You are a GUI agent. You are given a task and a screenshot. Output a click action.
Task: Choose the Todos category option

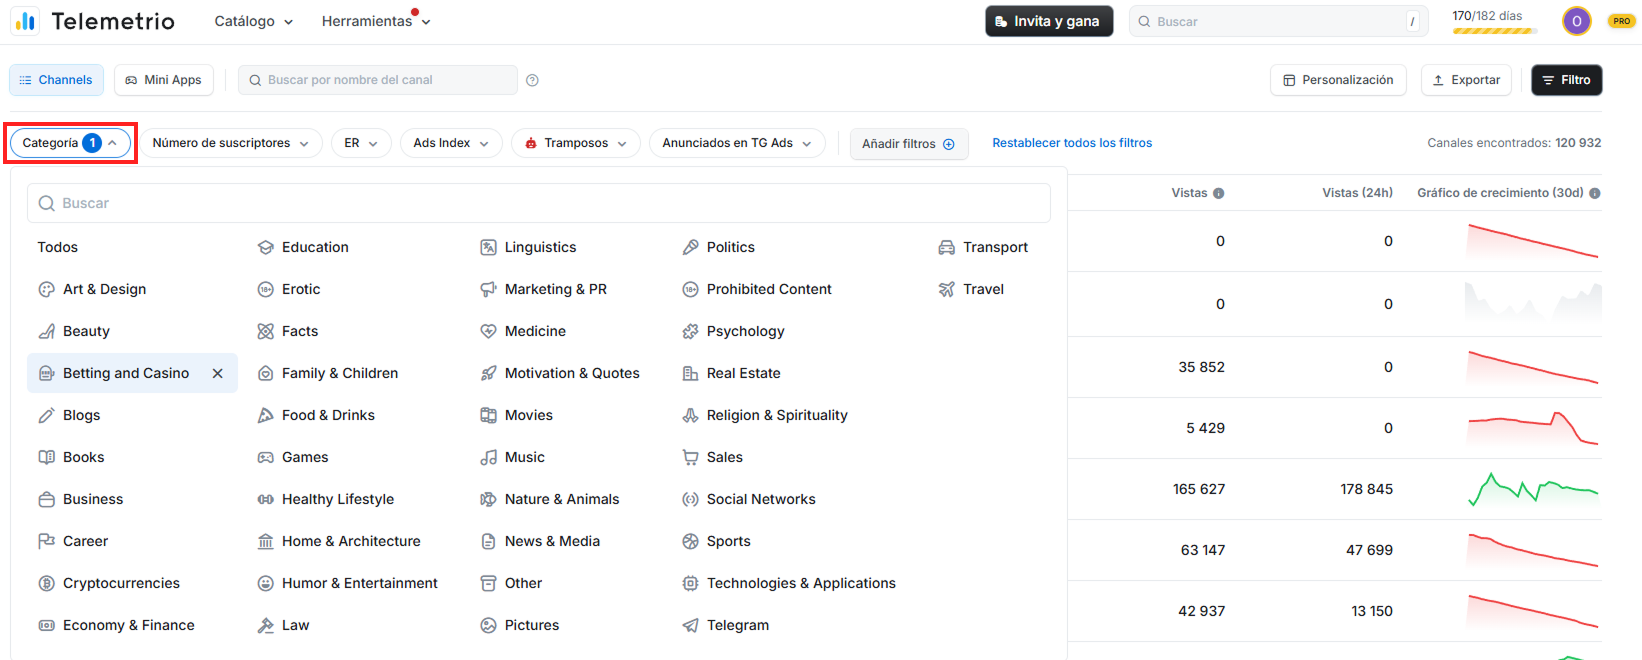(x=58, y=247)
